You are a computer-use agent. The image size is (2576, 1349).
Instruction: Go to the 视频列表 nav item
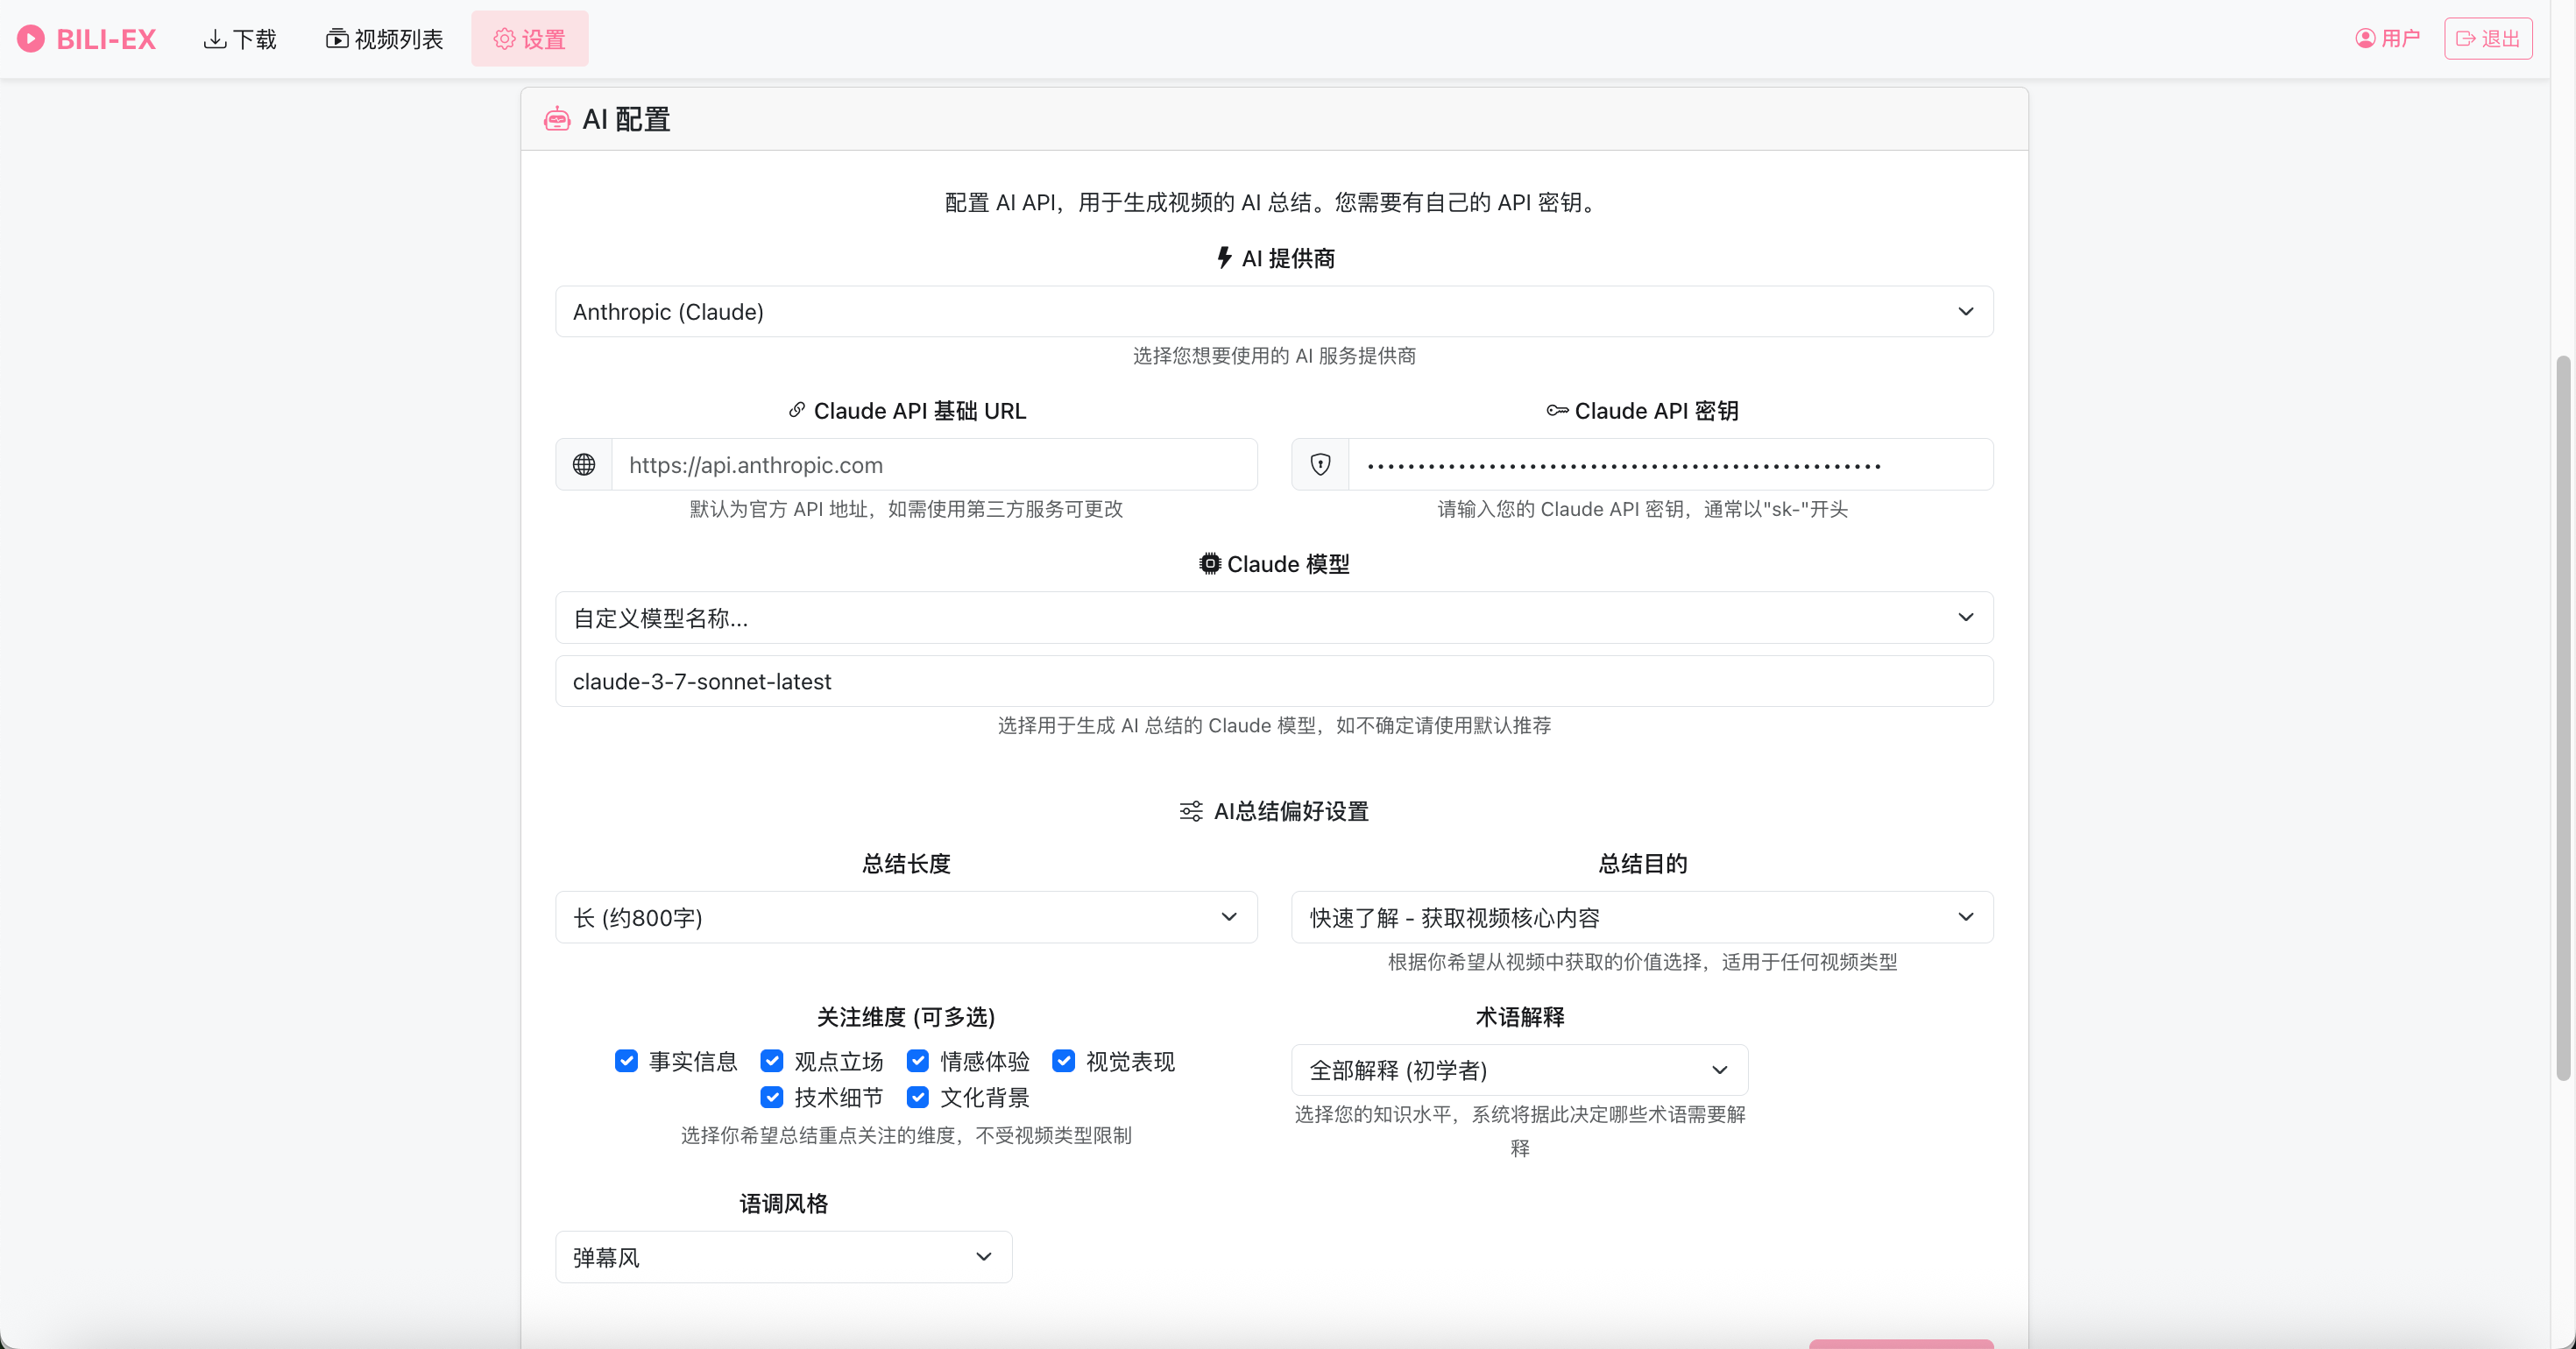tap(384, 39)
